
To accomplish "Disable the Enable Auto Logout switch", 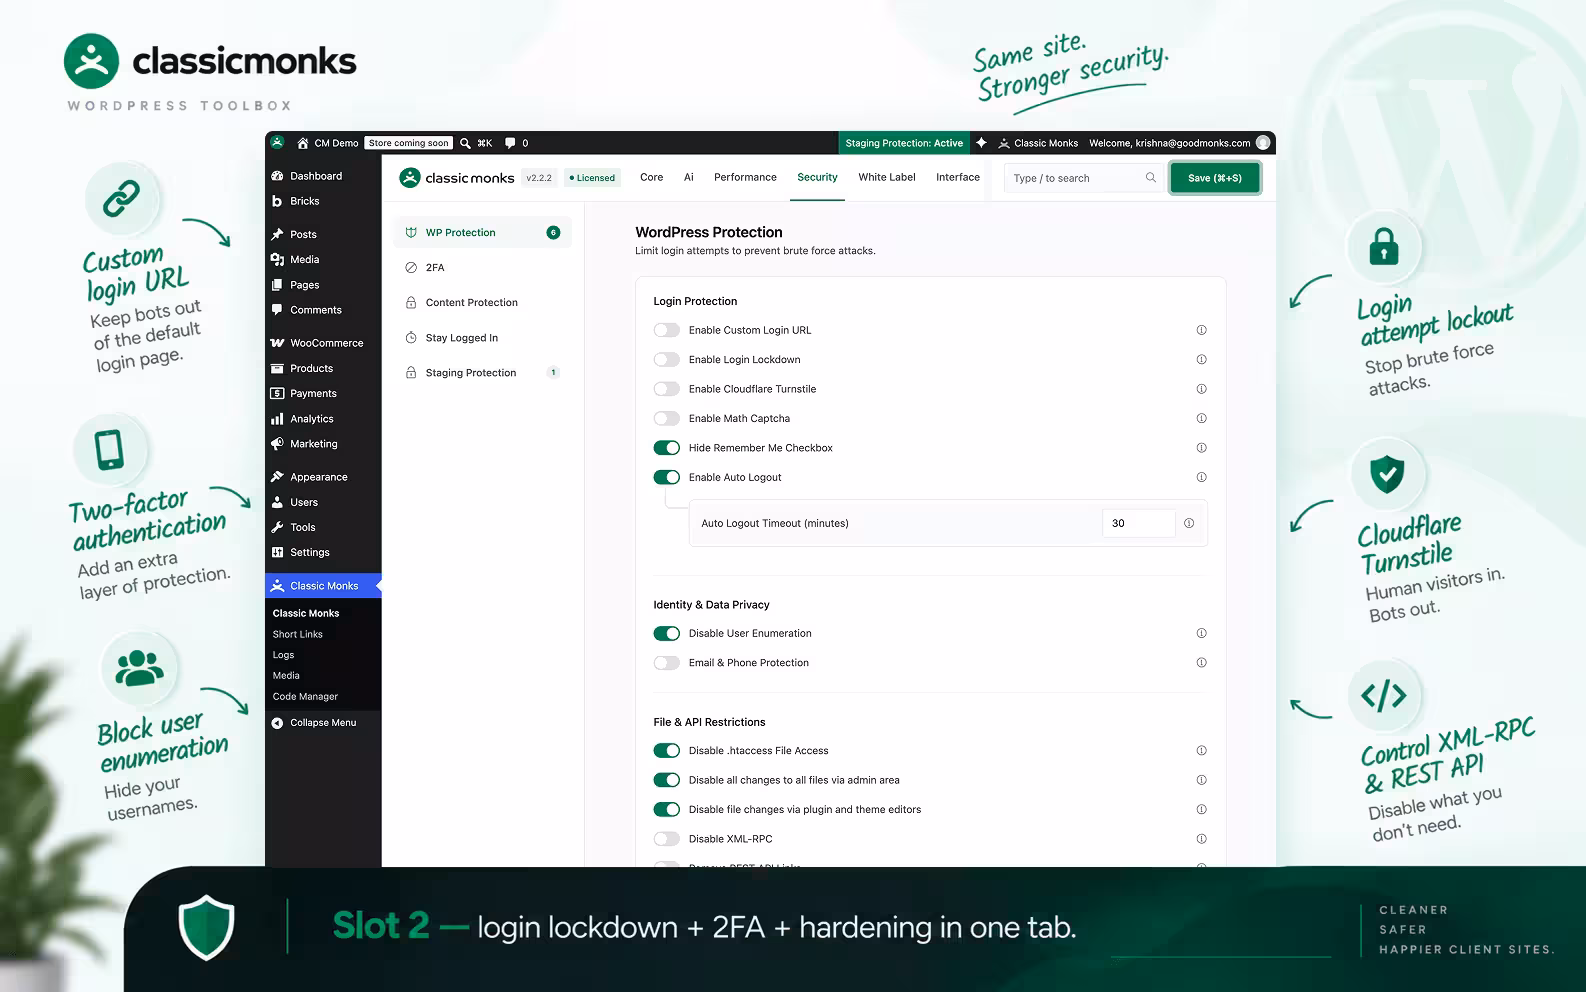I will click(x=667, y=477).
